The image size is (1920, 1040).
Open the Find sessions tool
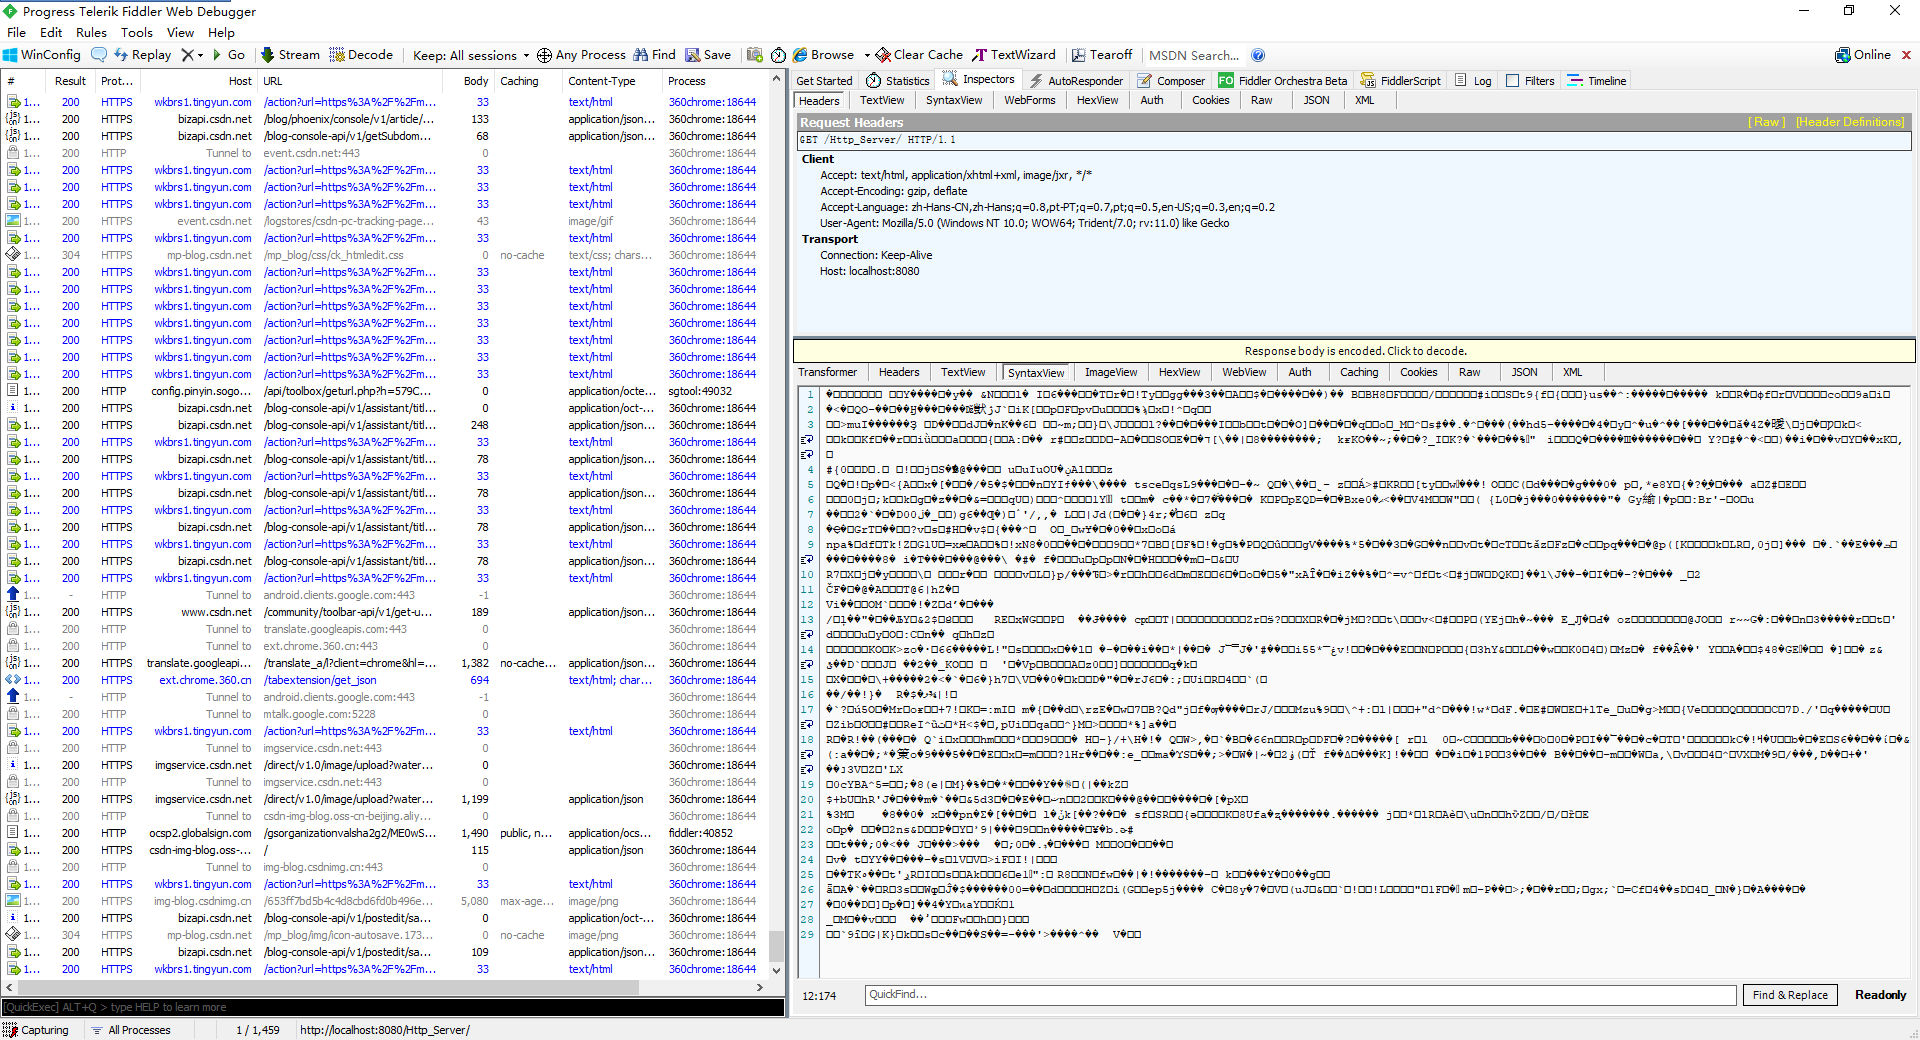point(653,55)
